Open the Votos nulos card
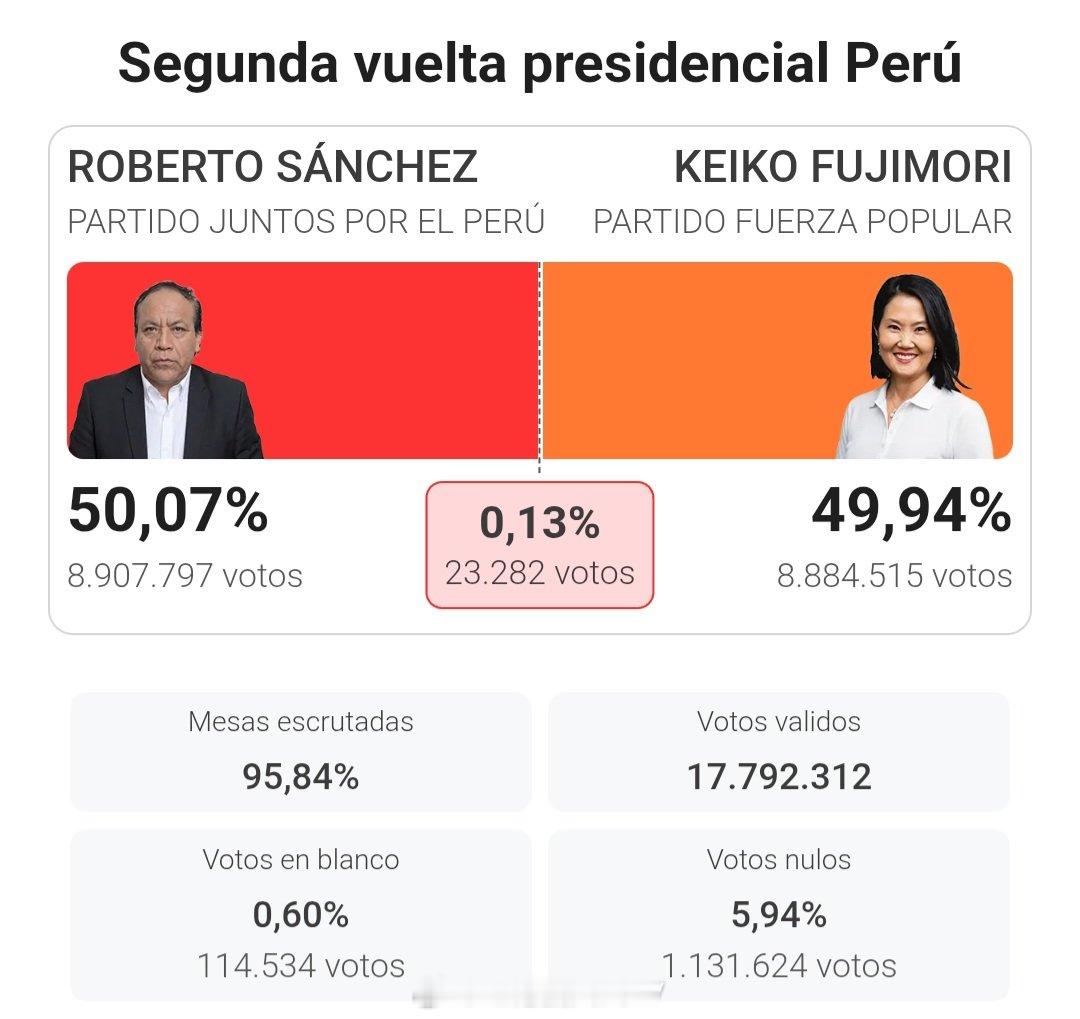 pyautogui.click(x=779, y=915)
